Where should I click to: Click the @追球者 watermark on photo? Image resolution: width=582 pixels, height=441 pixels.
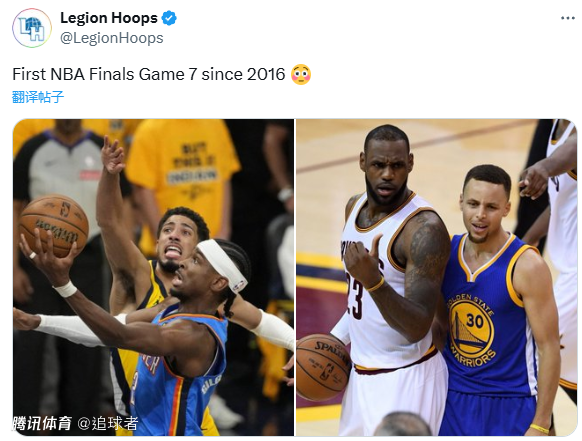click(x=108, y=423)
